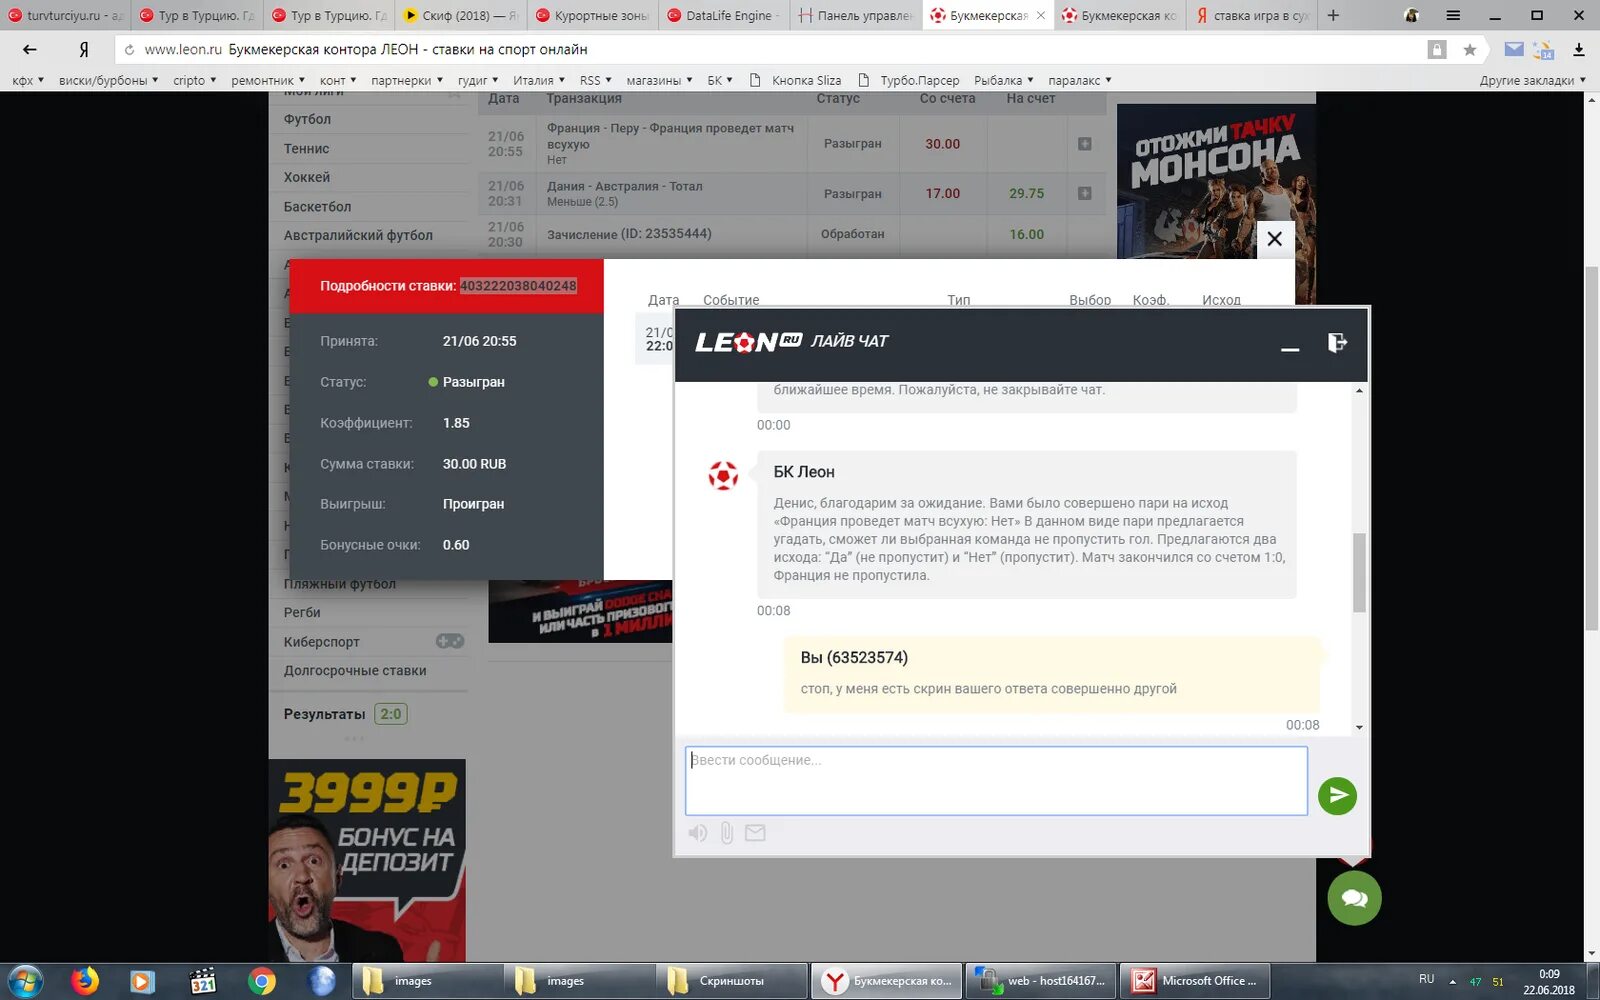
Task: Switch to the Курортные зоны tab
Action: [x=592, y=15]
